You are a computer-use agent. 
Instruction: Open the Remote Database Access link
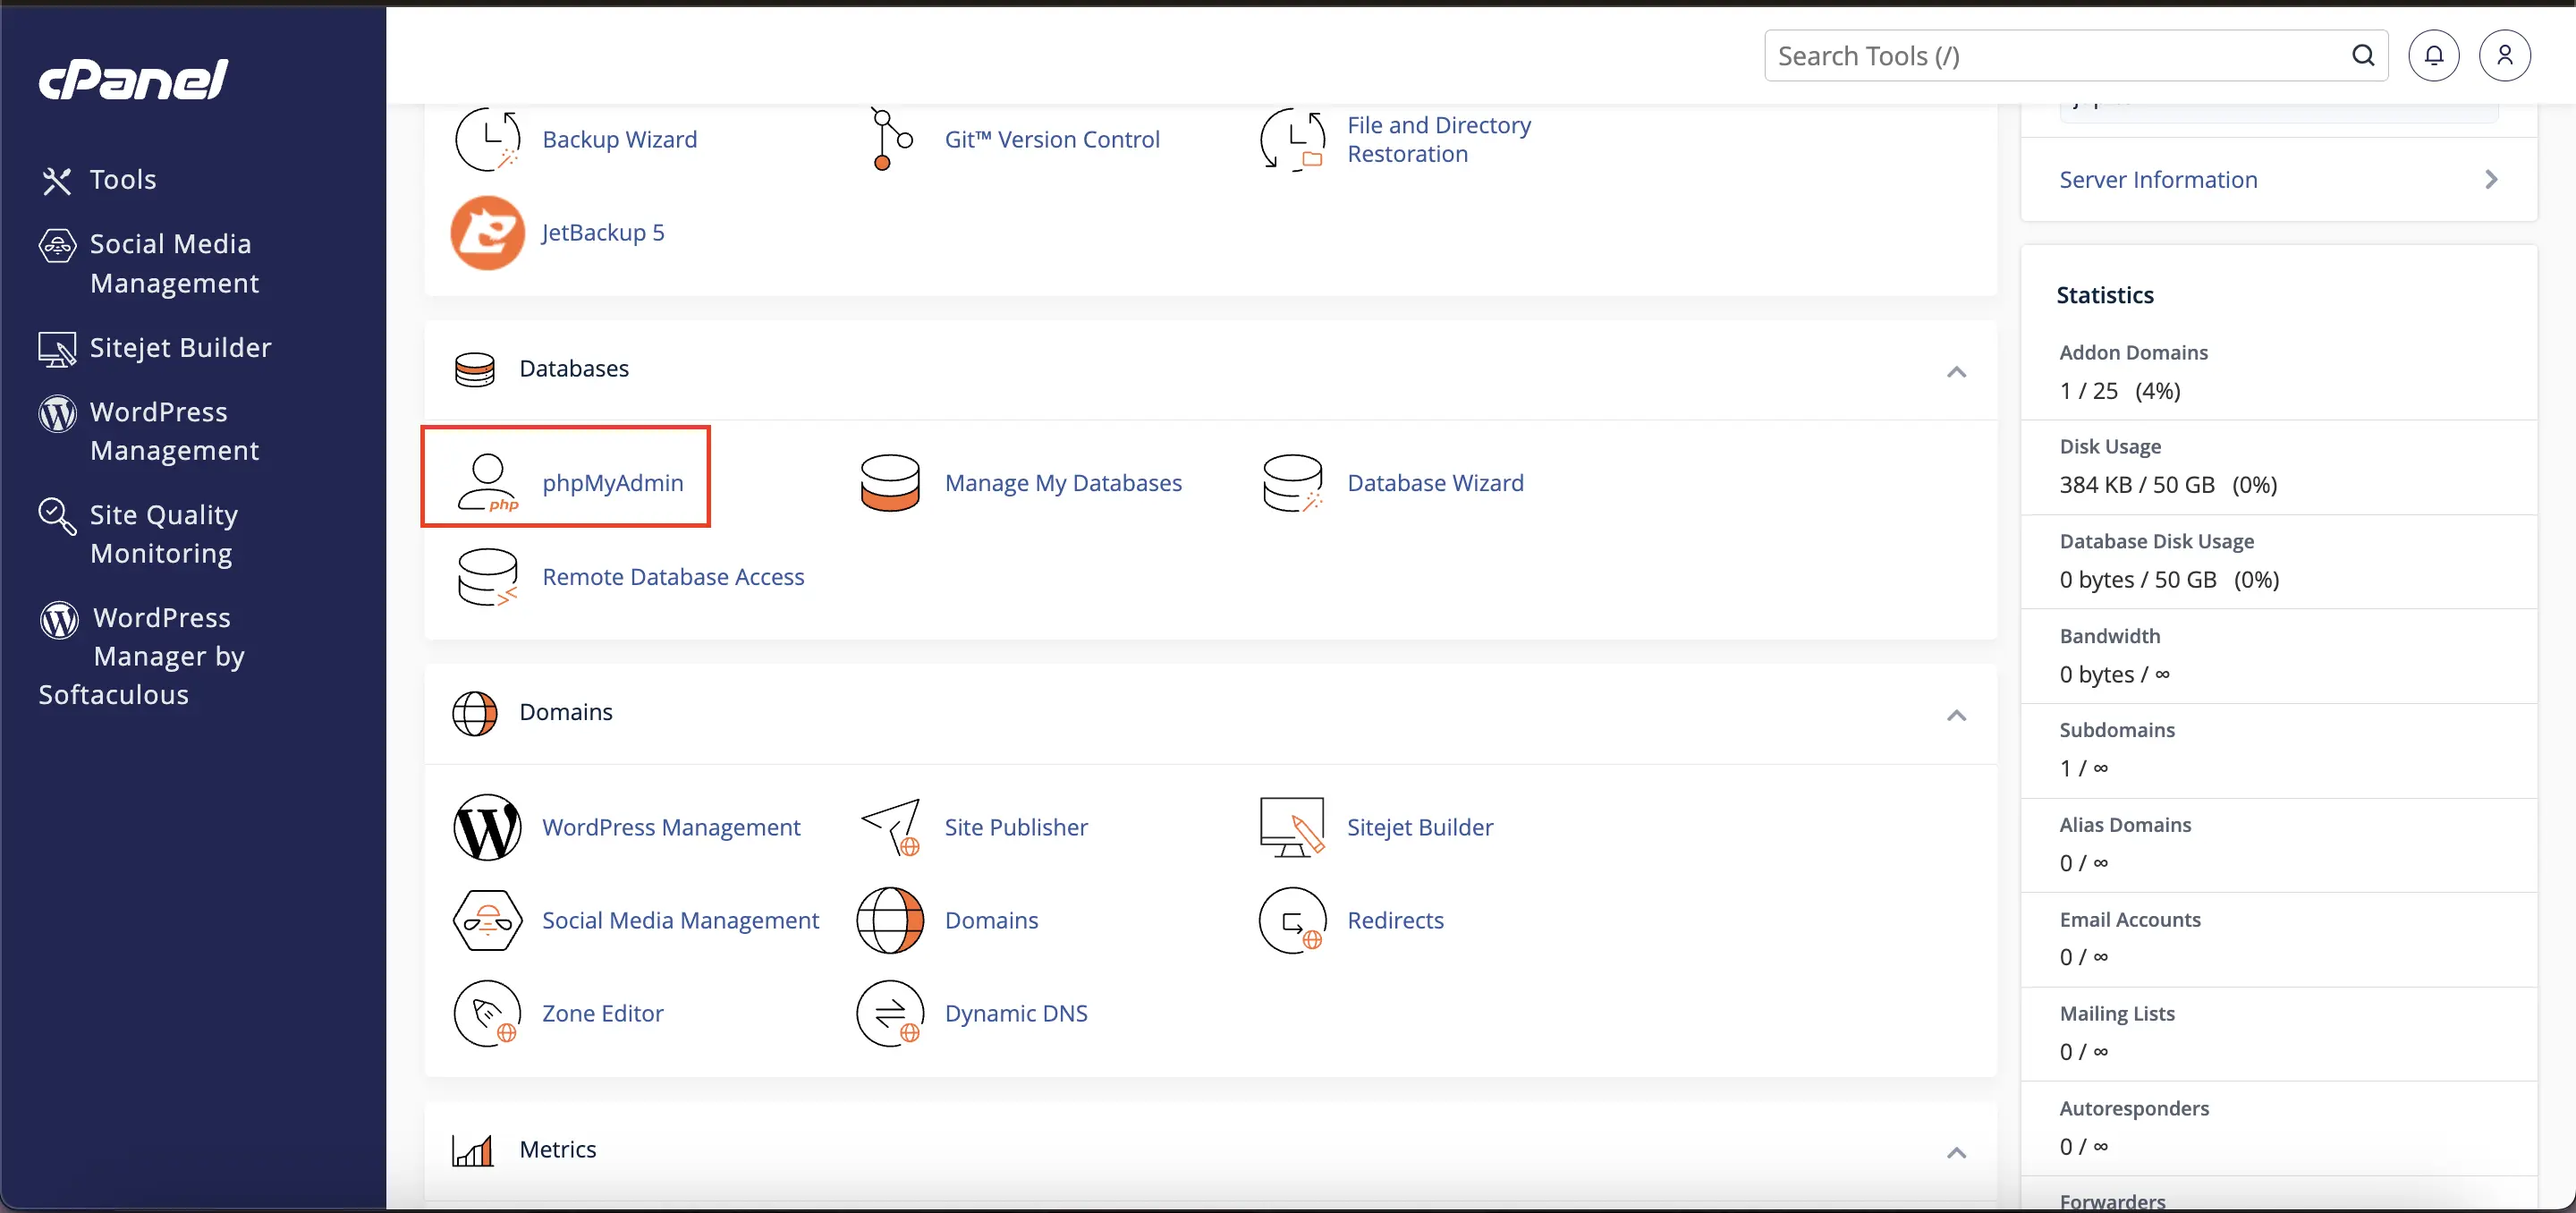(673, 577)
